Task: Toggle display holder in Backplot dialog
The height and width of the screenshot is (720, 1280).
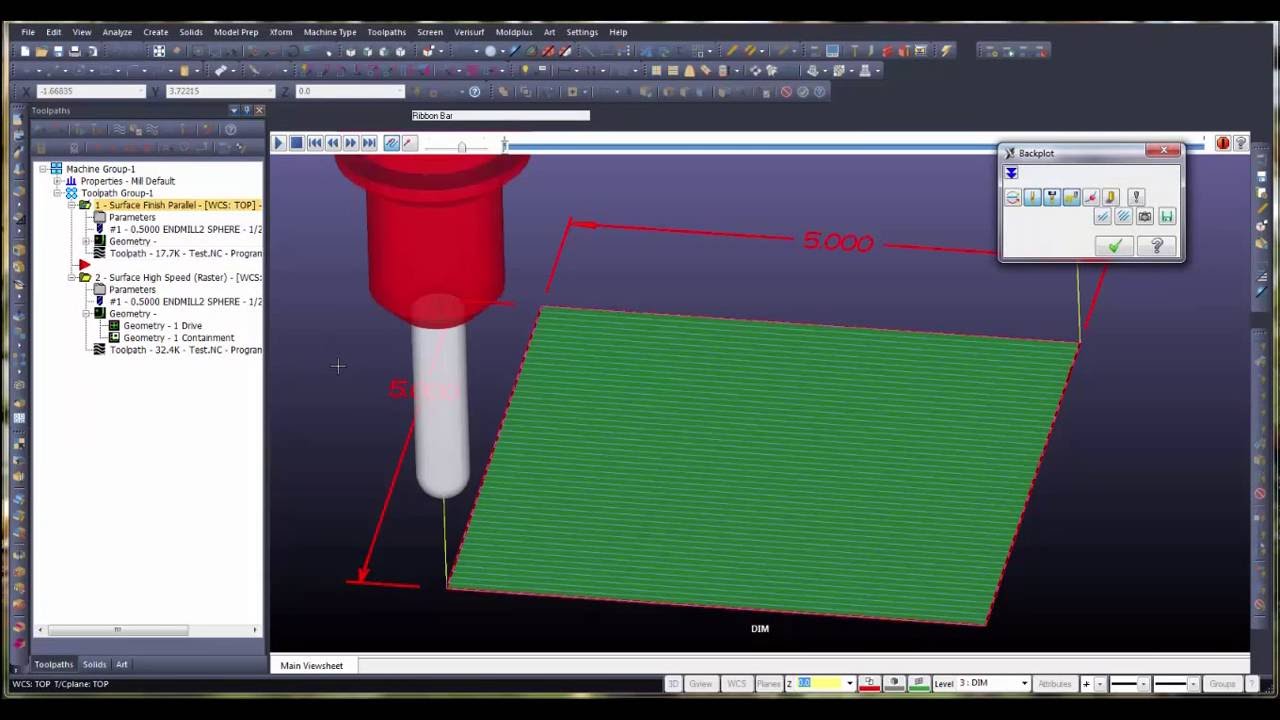Action: (x=1051, y=197)
